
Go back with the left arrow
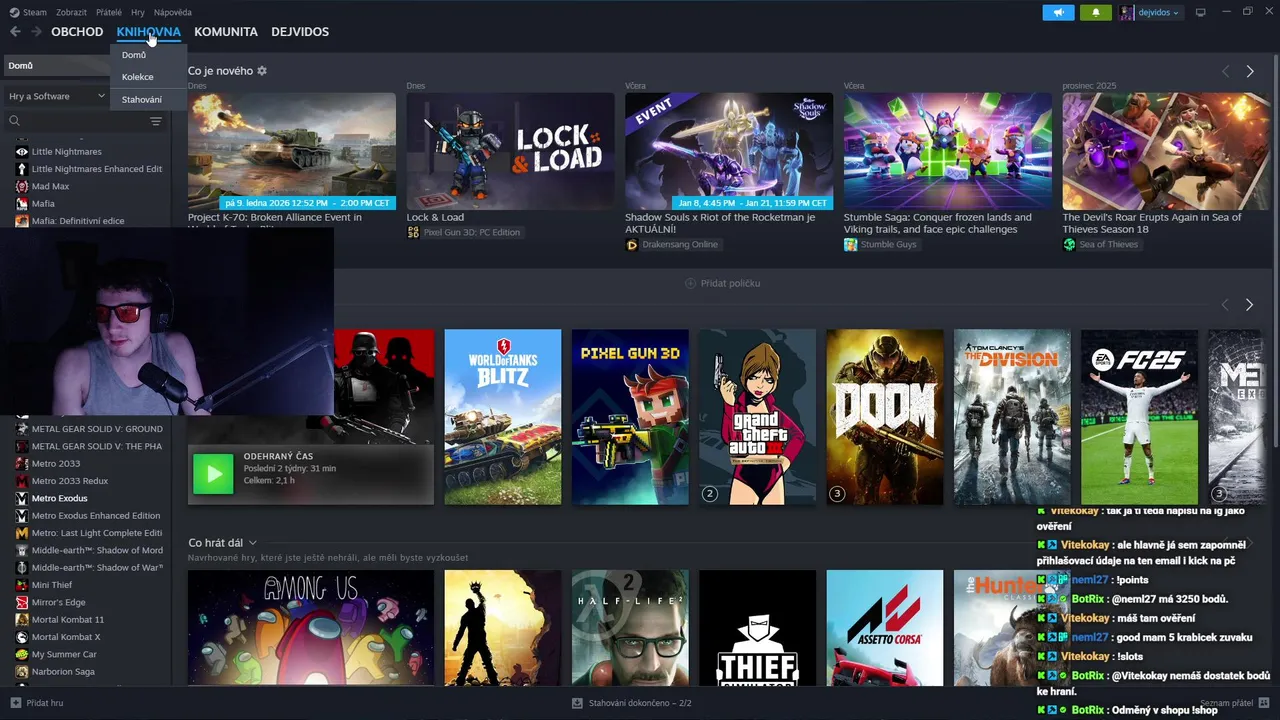[x=15, y=32]
